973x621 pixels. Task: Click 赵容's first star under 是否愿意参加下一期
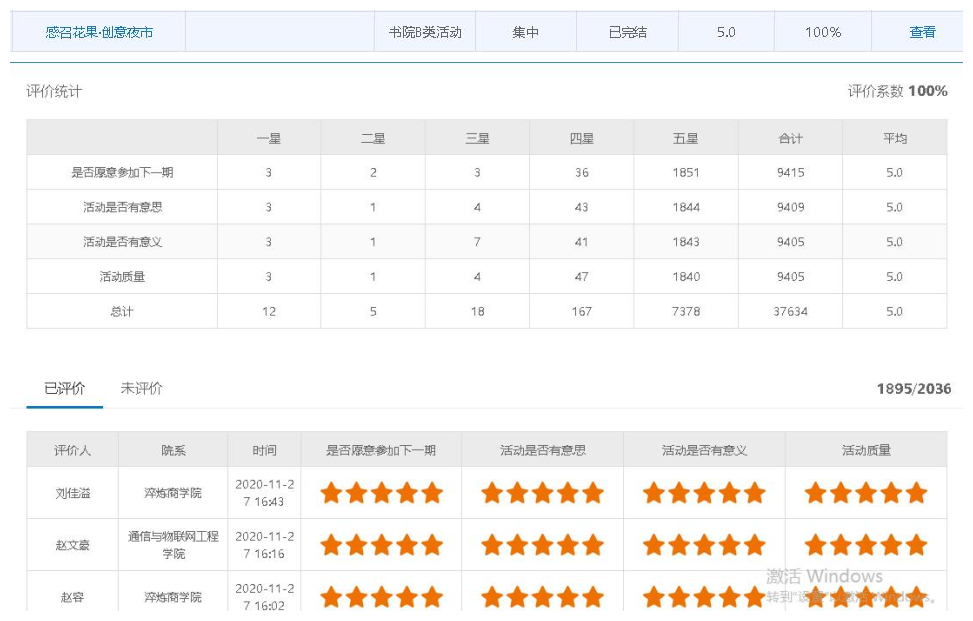tap(331, 597)
